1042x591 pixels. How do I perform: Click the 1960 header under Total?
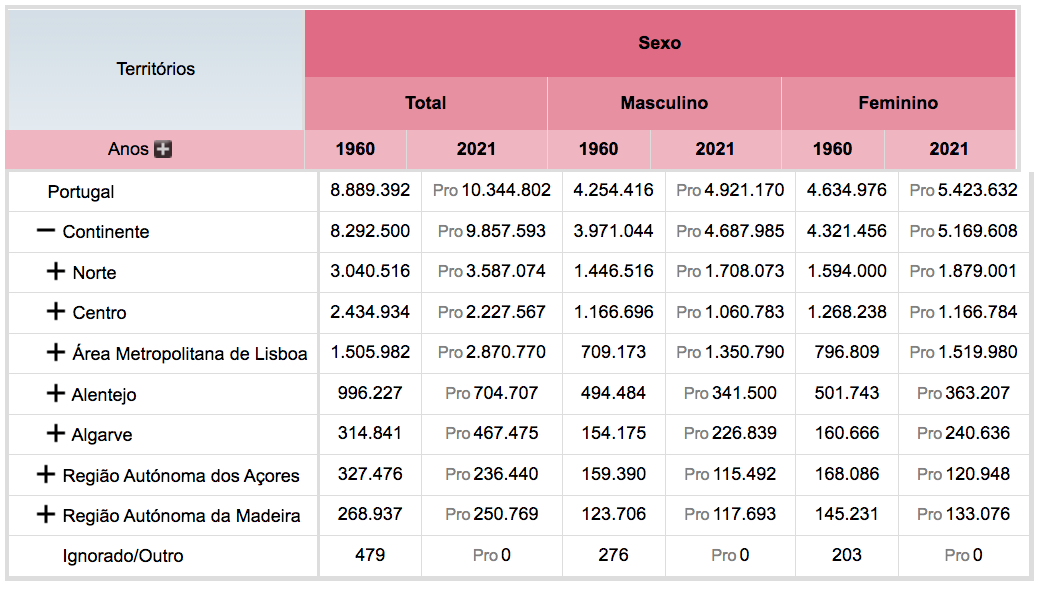[x=355, y=149]
